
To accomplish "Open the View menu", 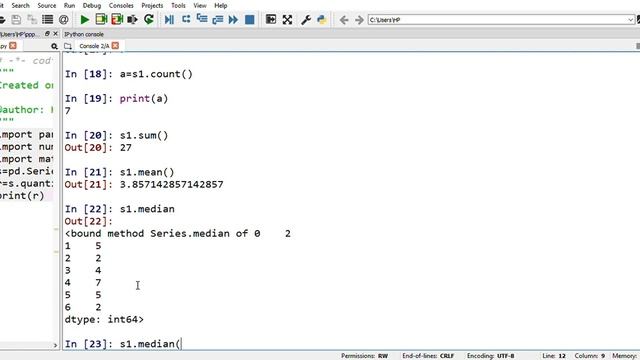I will point(200,6).
